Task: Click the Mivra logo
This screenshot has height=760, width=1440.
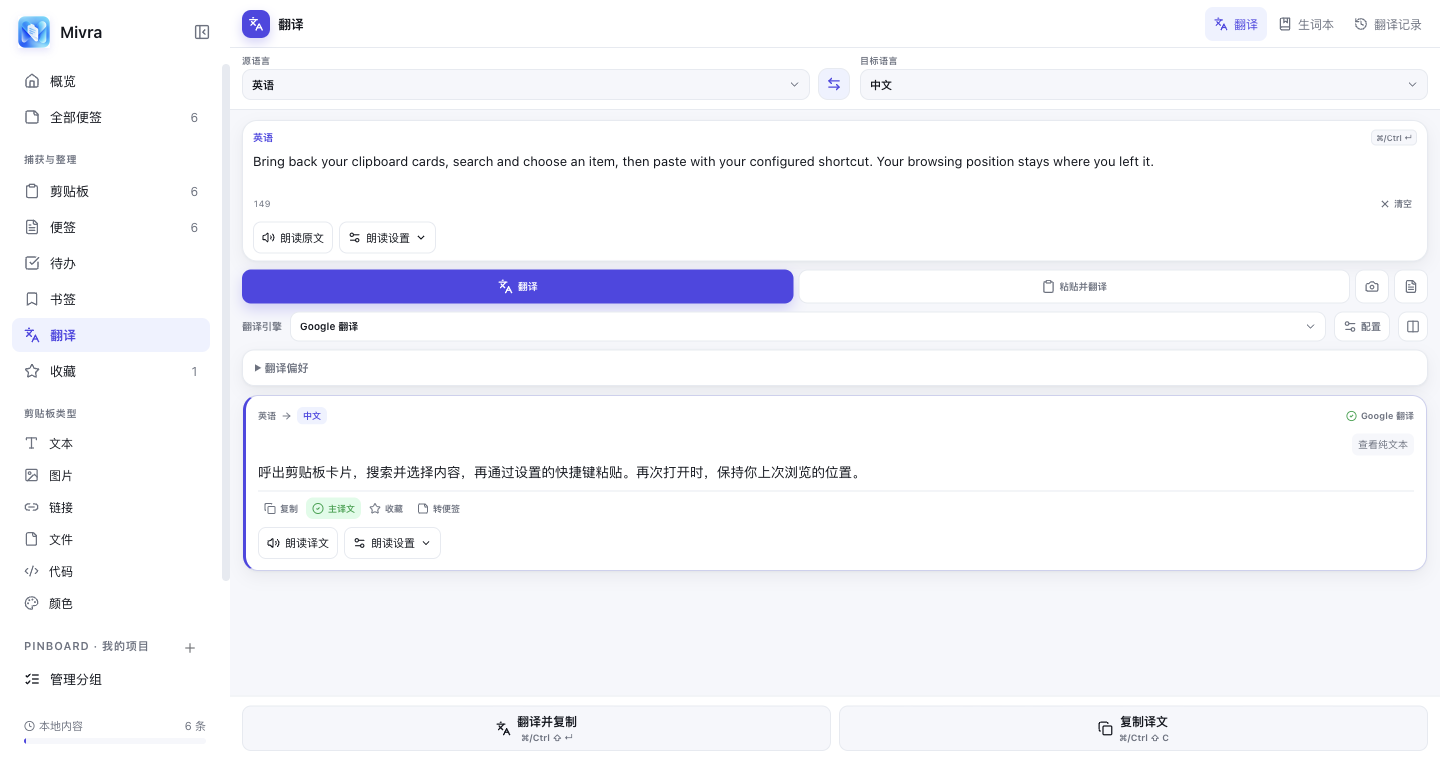Action: click(x=34, y=32)
